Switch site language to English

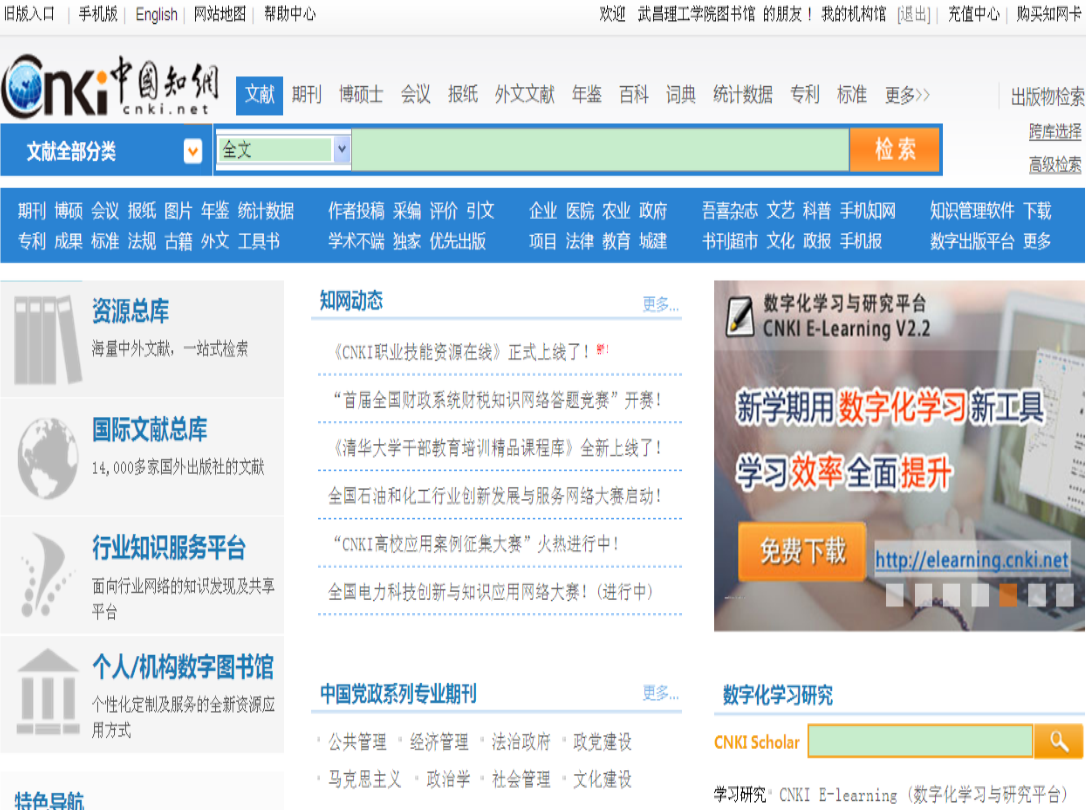(x=157, y=15)
